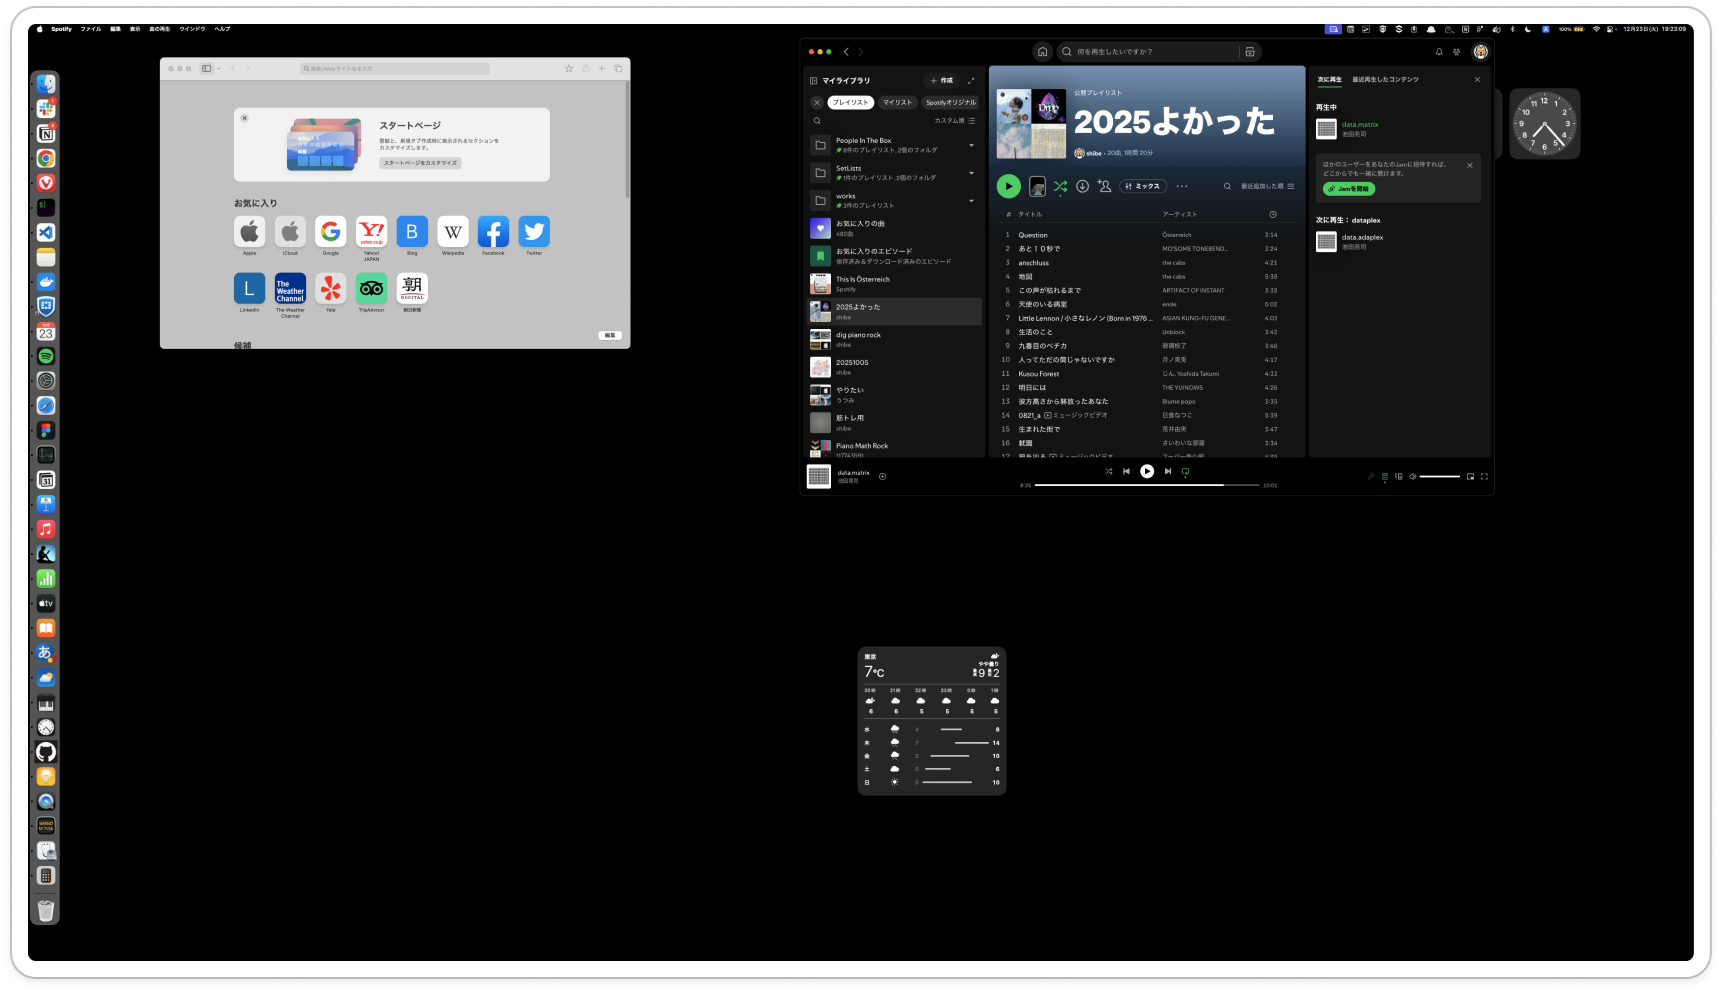Play the current track in the bottom player

tap(1147, 471)
